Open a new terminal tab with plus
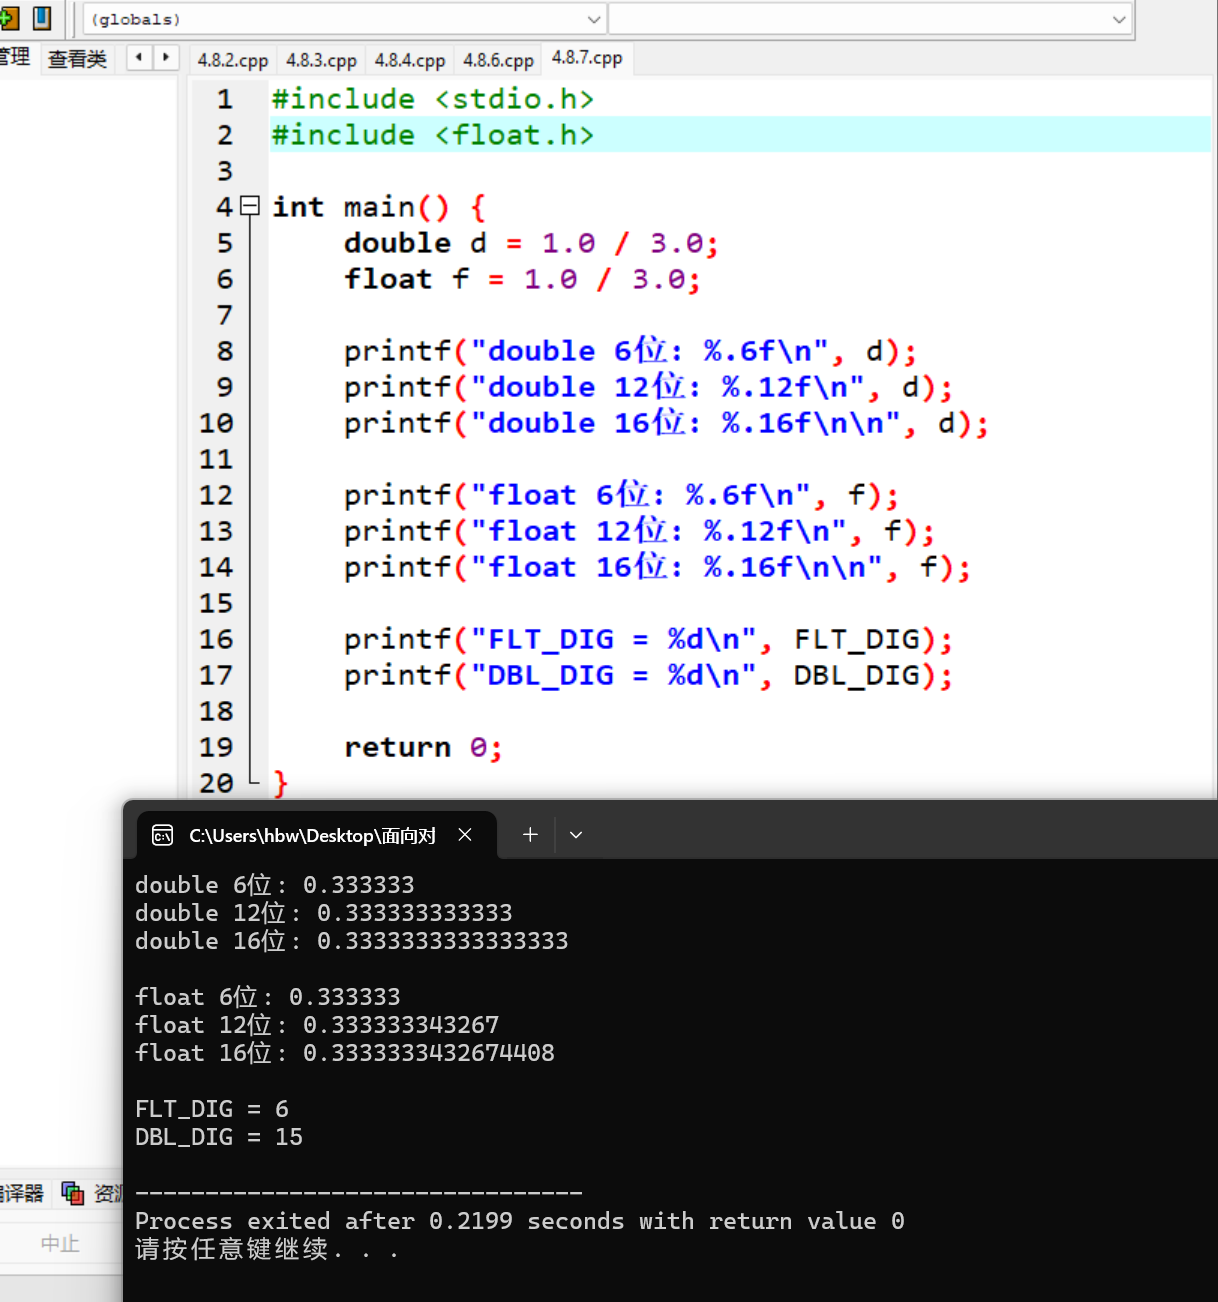This screenshot has width=1218, height=1302. [530, 834]
